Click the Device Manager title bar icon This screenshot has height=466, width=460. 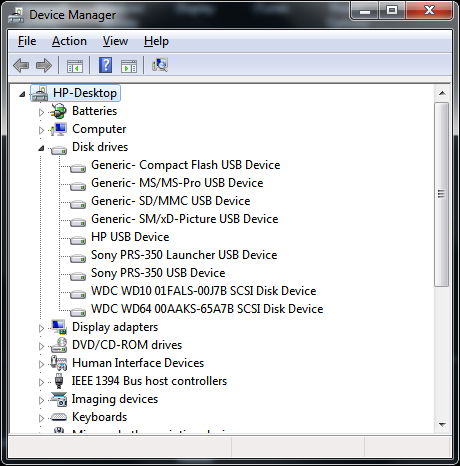coord(16,15)
